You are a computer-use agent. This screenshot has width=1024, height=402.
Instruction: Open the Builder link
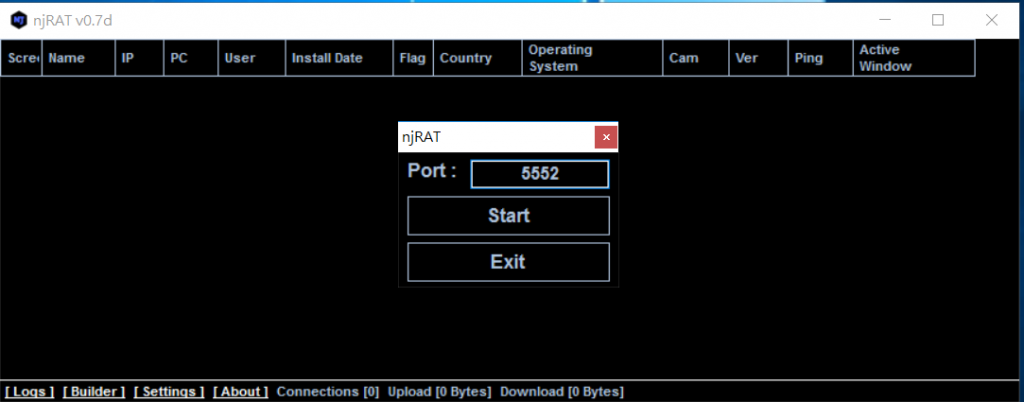pyautogui.click(x=94, y=392)
